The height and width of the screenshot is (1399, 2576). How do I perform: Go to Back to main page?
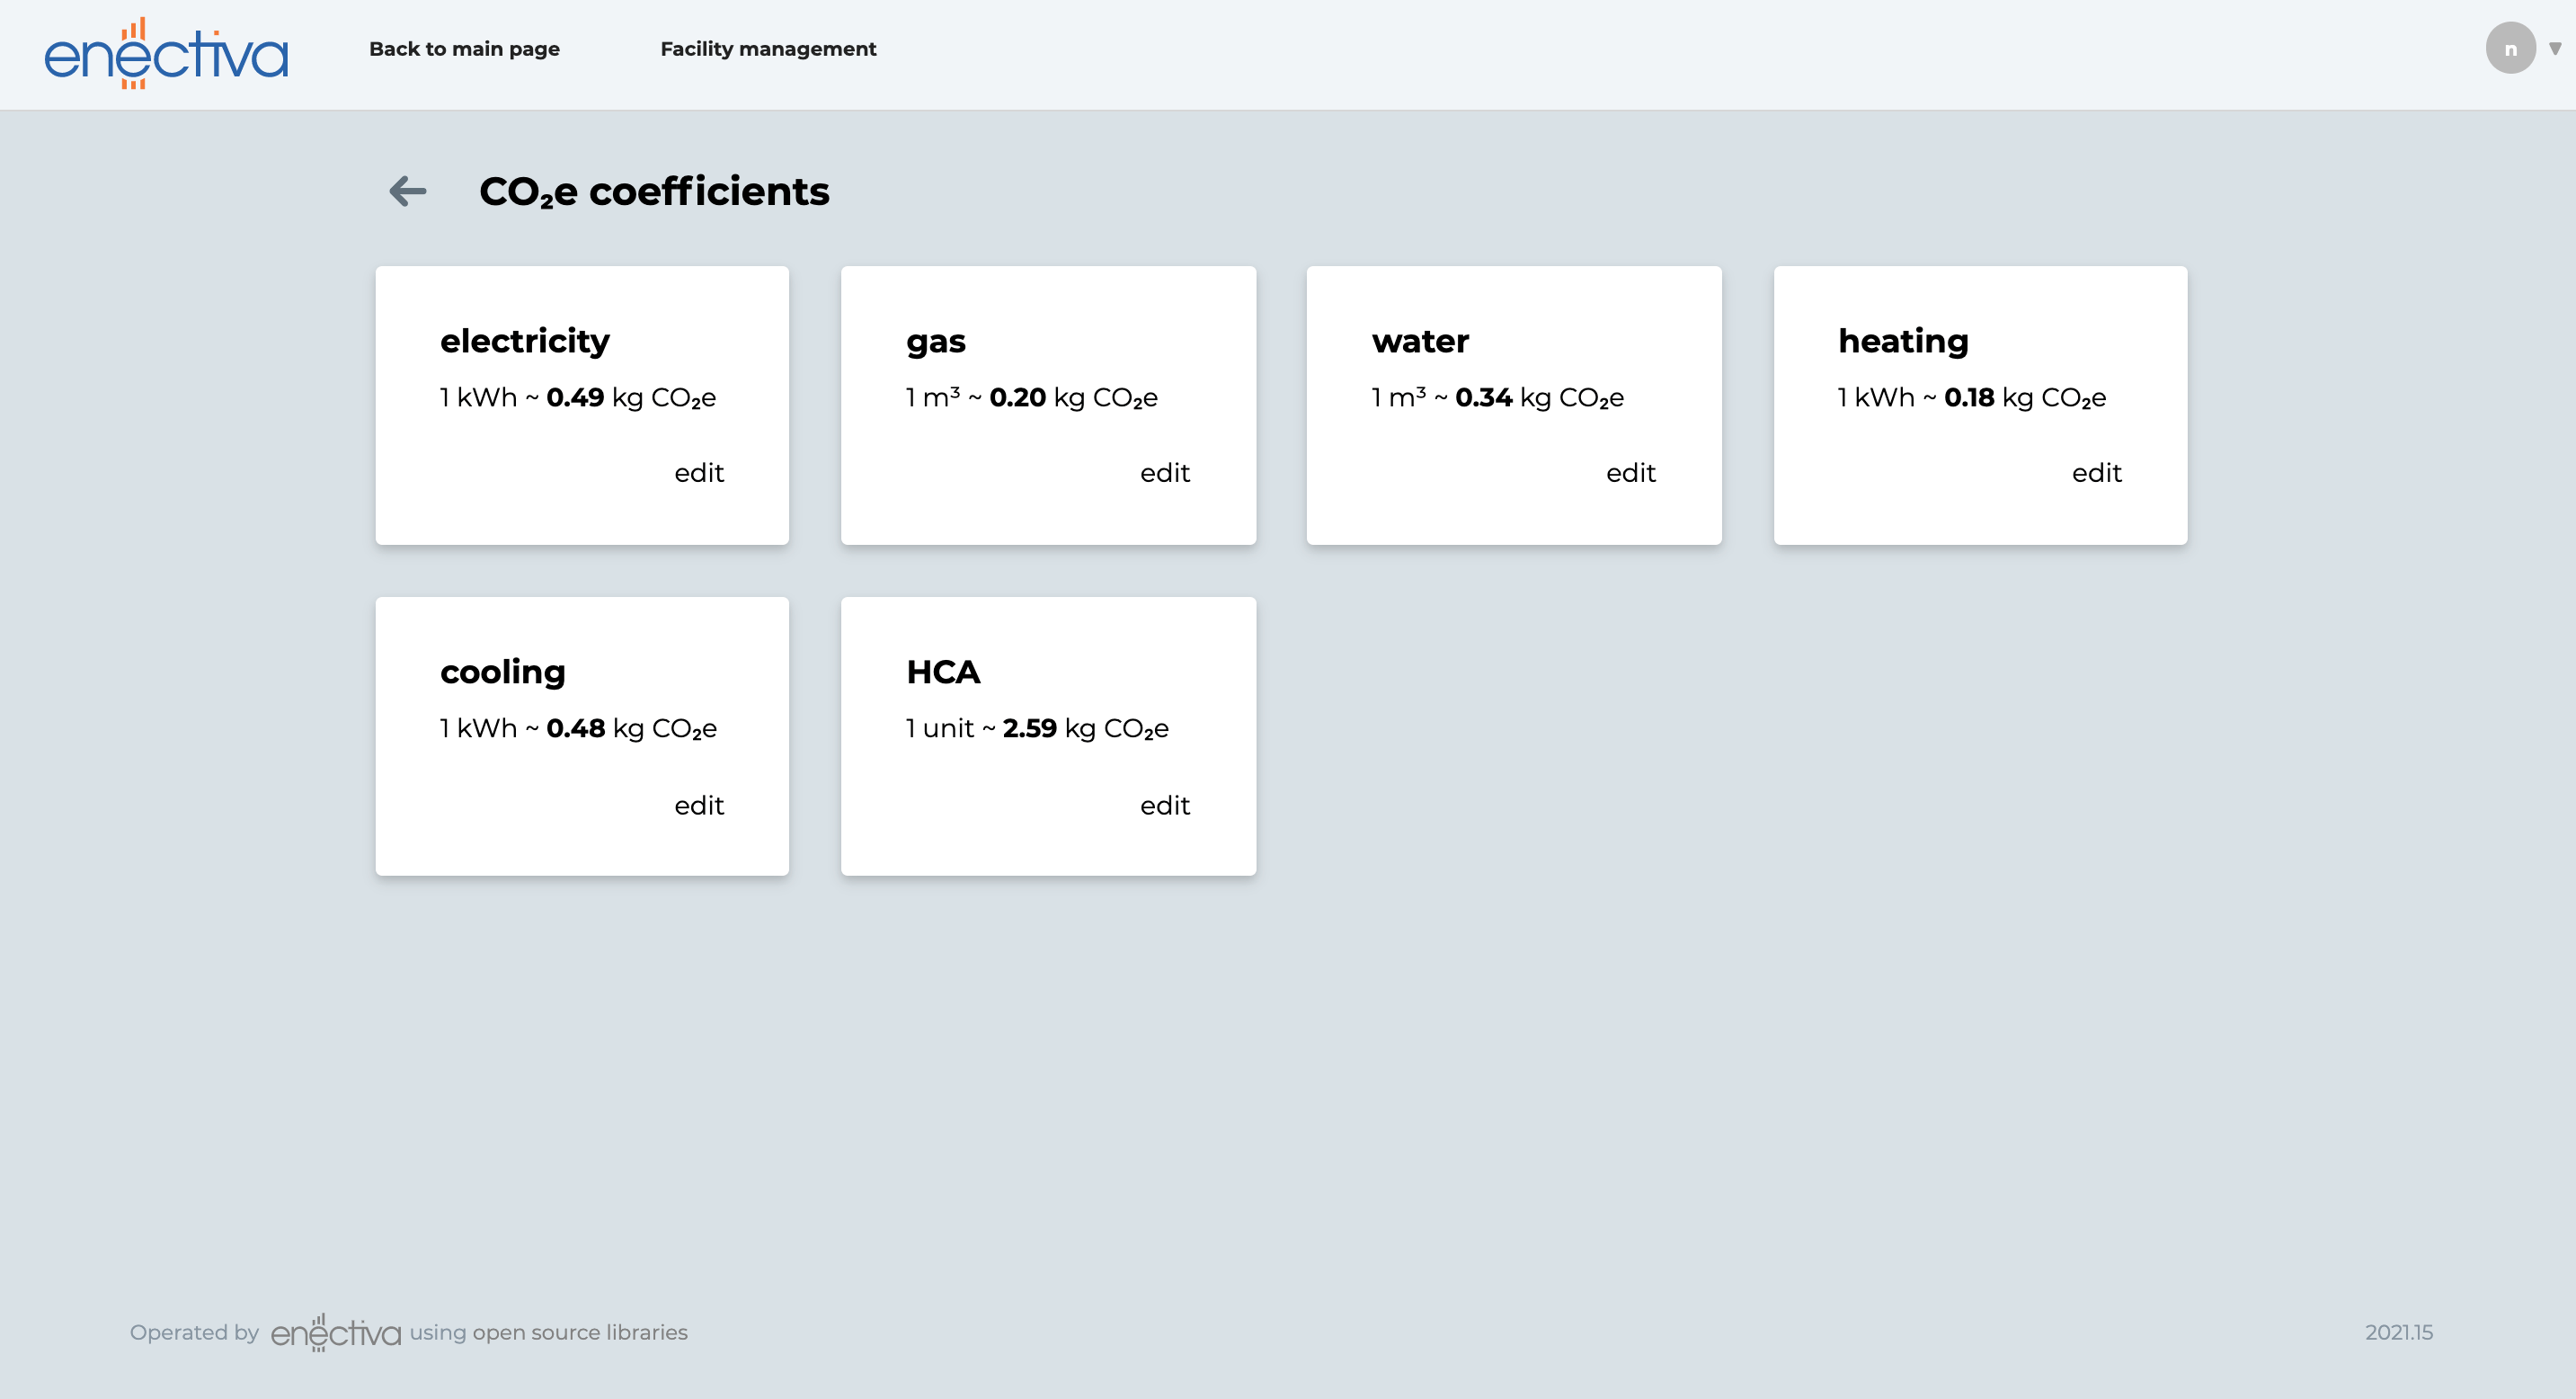coord(464,48)
